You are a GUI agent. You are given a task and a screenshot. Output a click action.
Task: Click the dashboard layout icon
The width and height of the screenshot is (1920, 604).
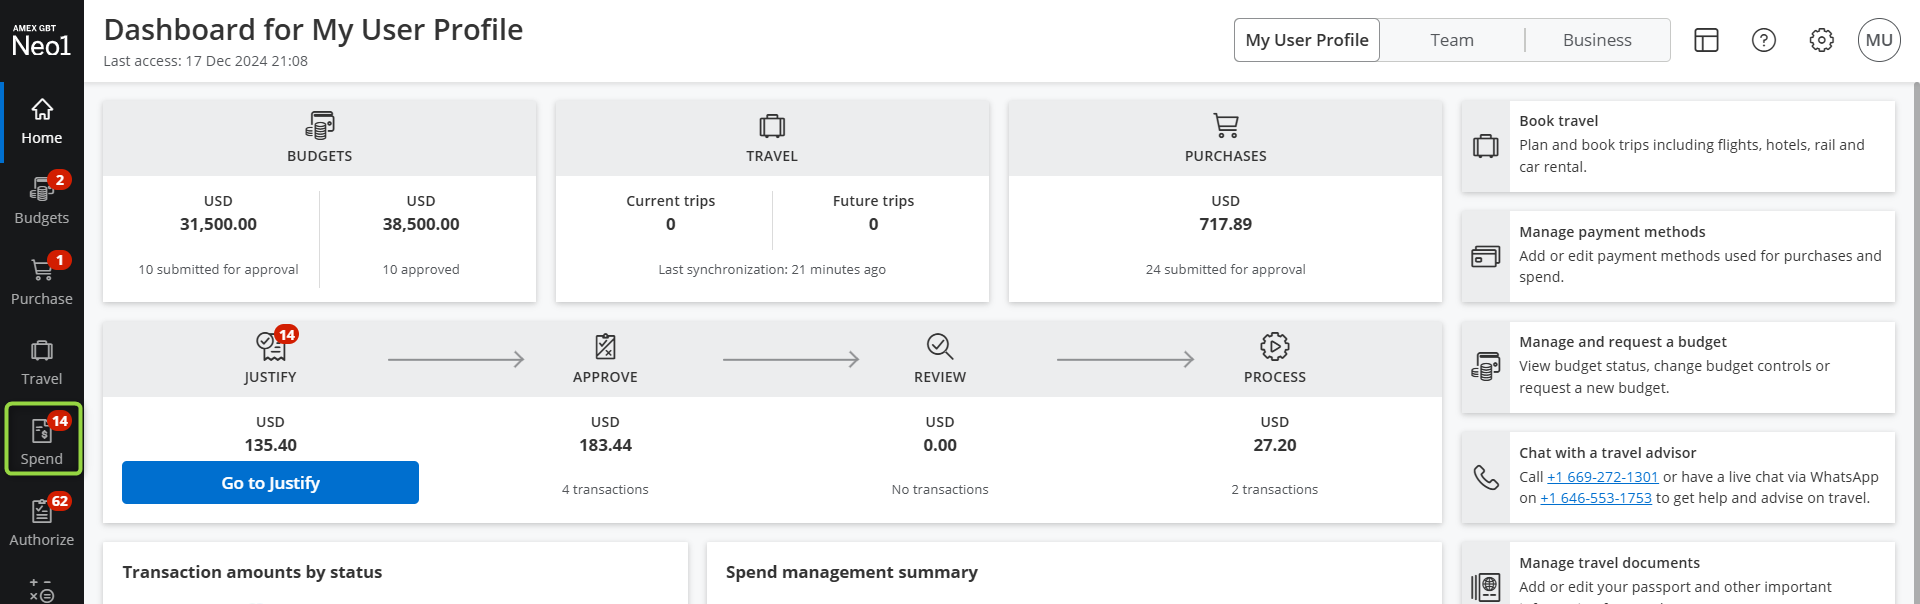point(1706,40)
